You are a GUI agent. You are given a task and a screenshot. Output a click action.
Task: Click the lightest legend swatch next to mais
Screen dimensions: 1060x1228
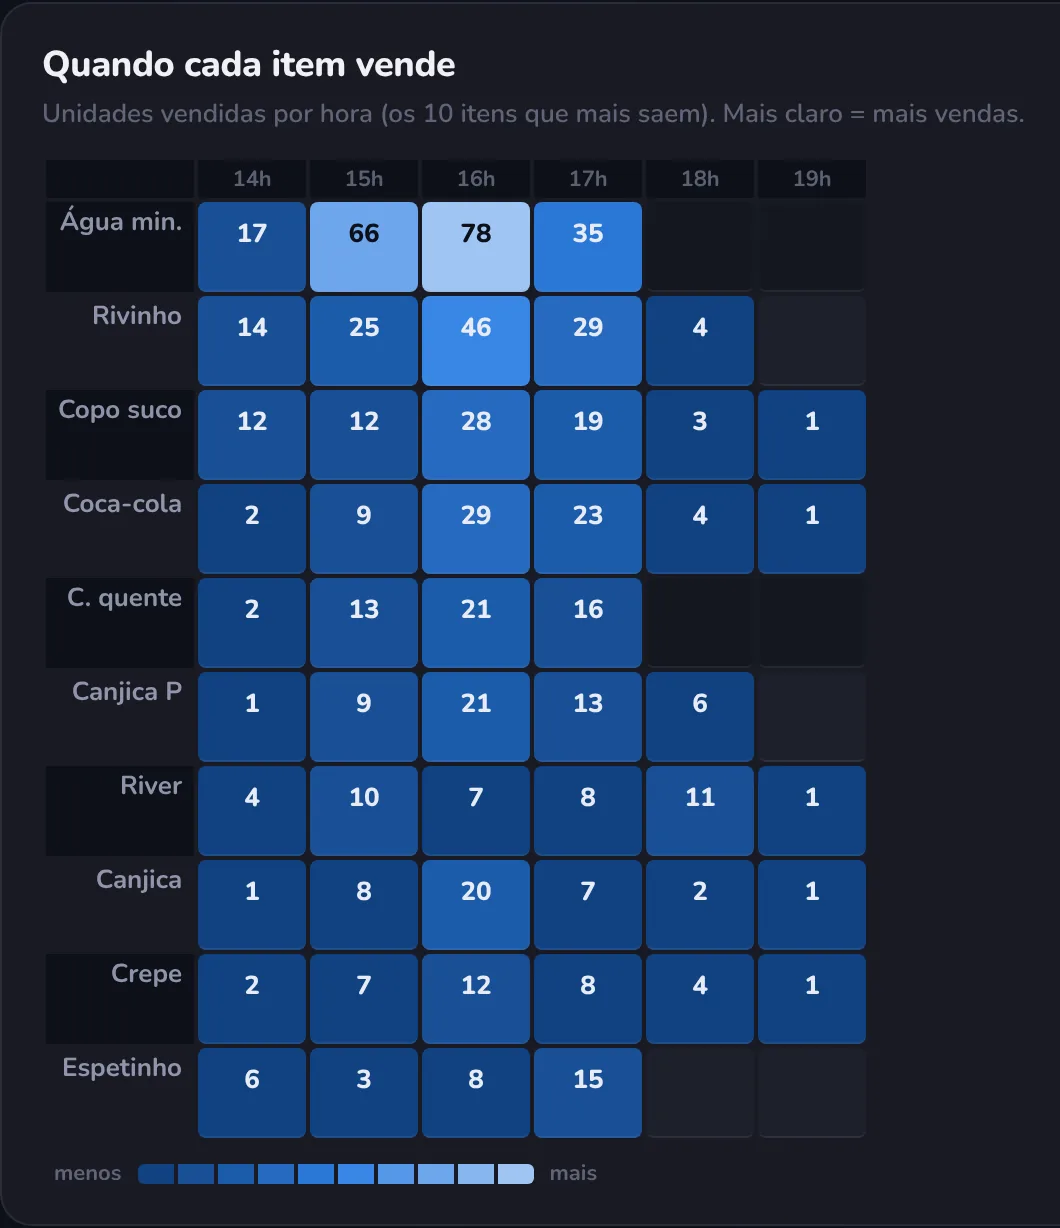516,1174
